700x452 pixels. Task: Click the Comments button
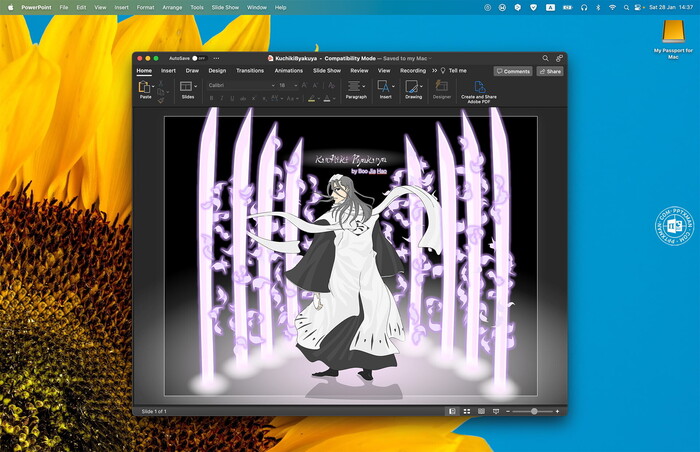coord(513,71)
